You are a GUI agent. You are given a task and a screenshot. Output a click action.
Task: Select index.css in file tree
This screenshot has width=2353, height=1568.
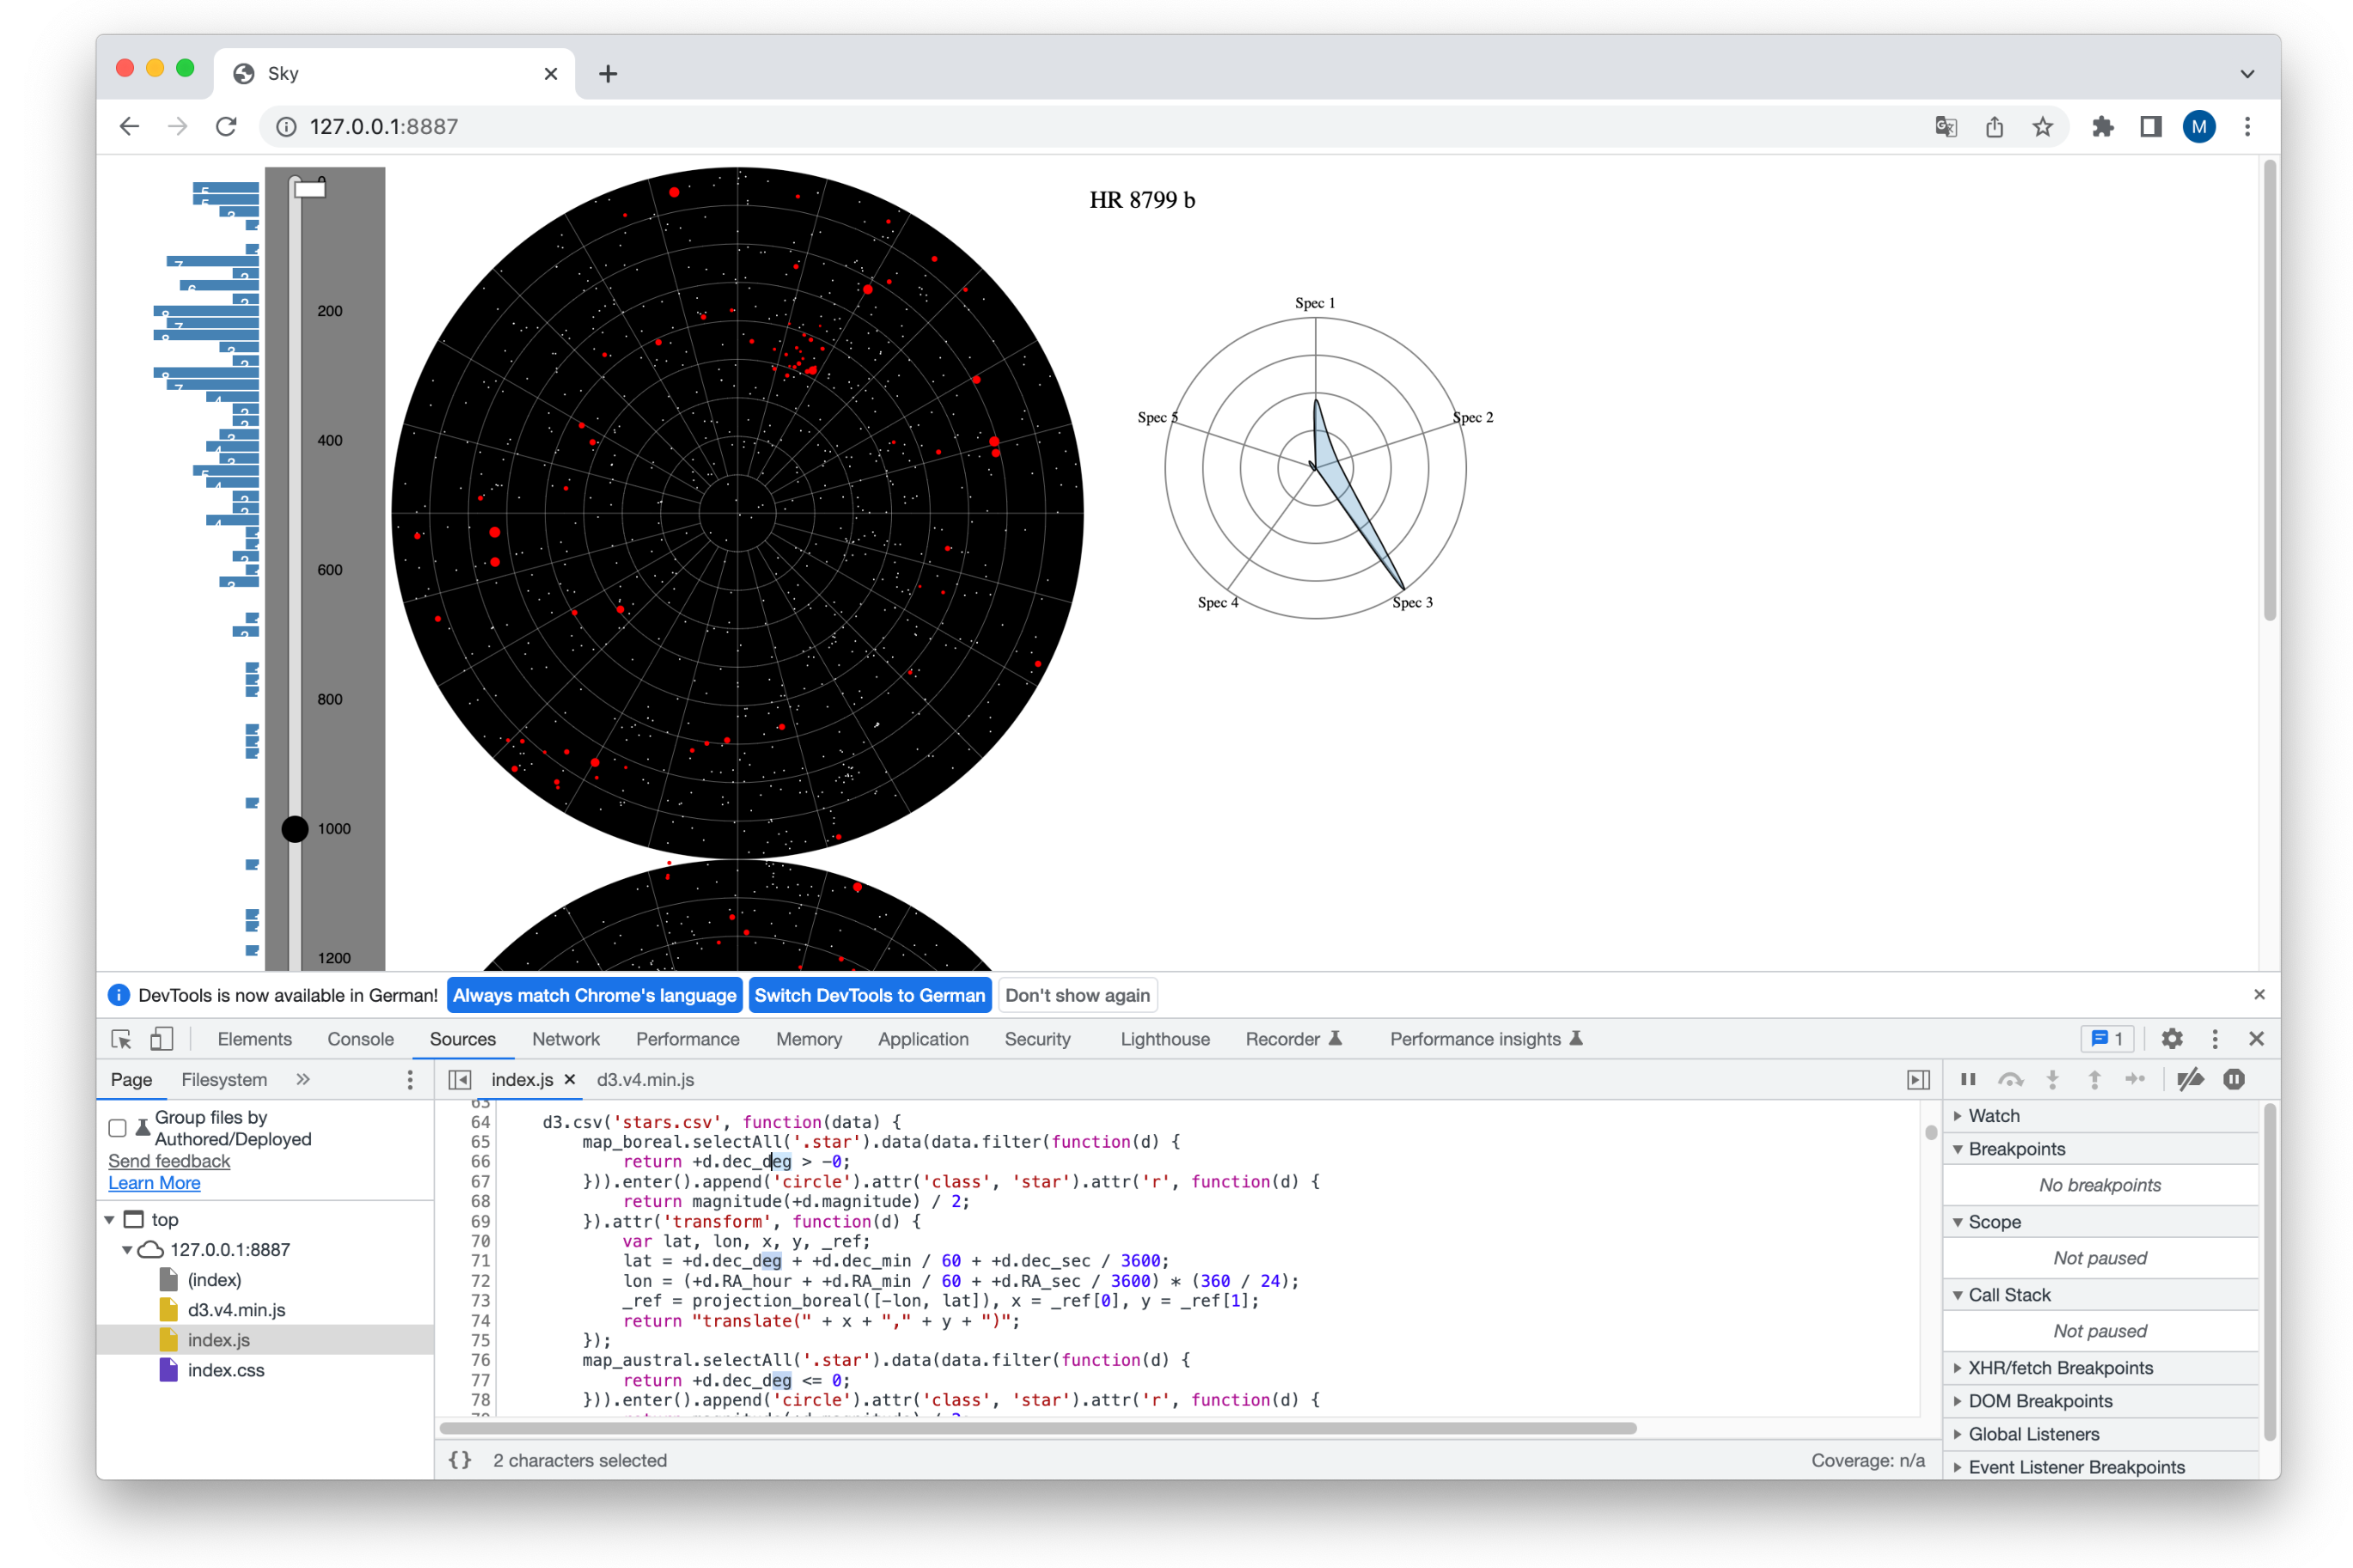[226, 1370]
